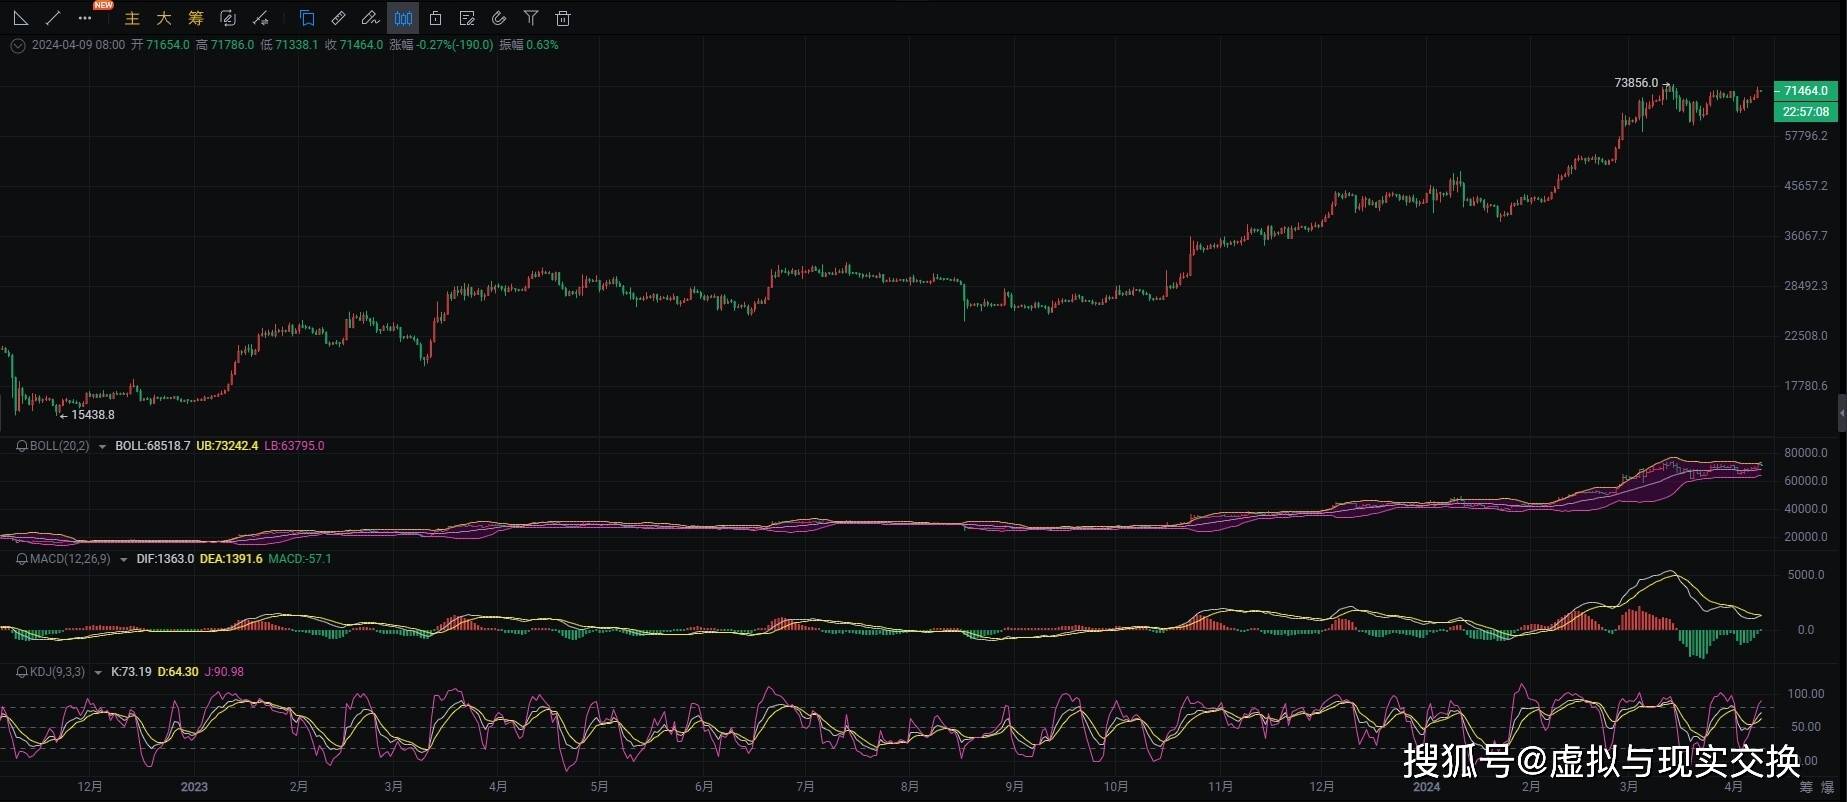Click the DEA:1391.6 MACD value
The width and height of the screenshot is (1847, 802).
231,559
